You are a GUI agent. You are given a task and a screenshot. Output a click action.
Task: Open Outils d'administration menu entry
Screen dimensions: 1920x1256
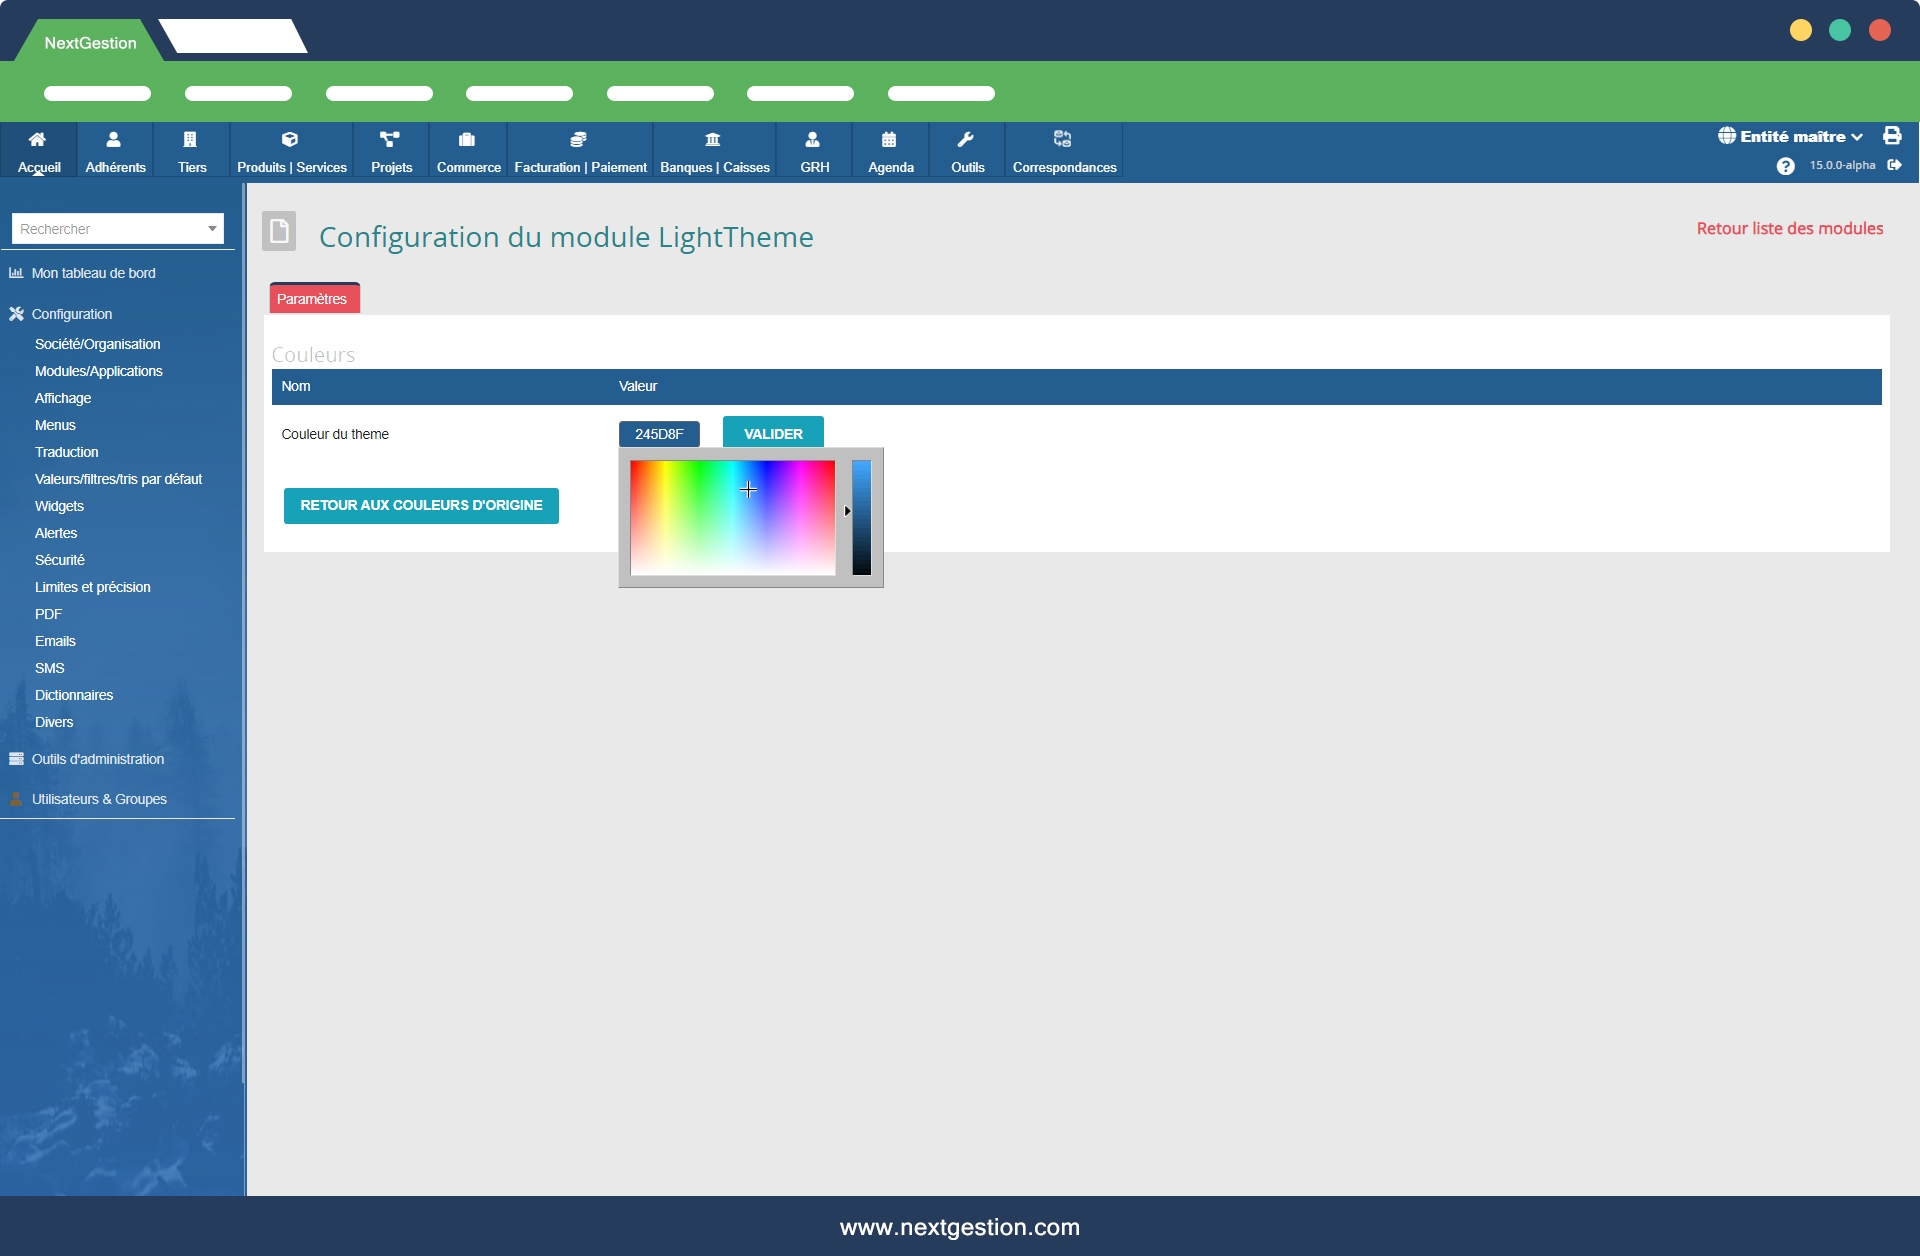tap(97, 759)
